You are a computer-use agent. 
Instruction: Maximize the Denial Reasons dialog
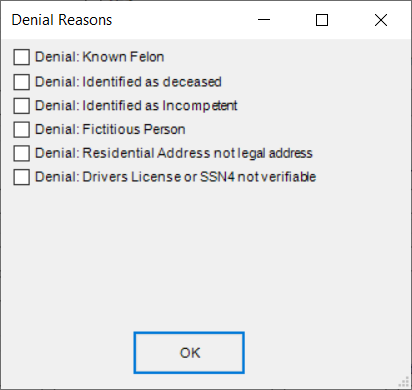tap(322, 20)
